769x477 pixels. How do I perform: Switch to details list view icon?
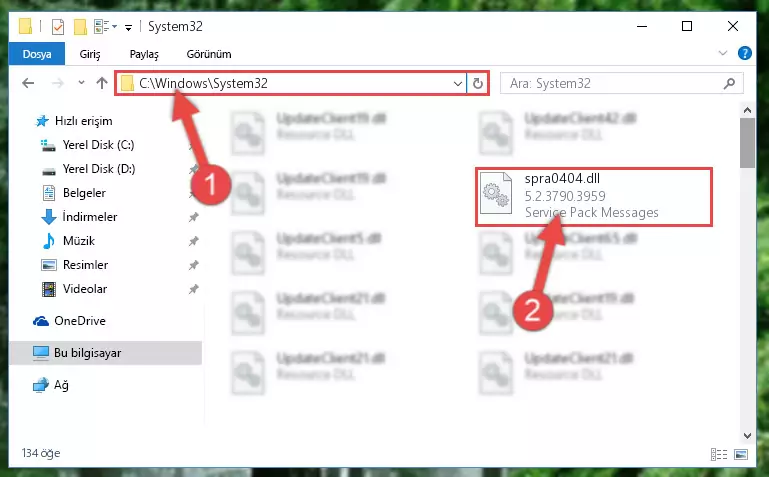(x=719, y=454)
